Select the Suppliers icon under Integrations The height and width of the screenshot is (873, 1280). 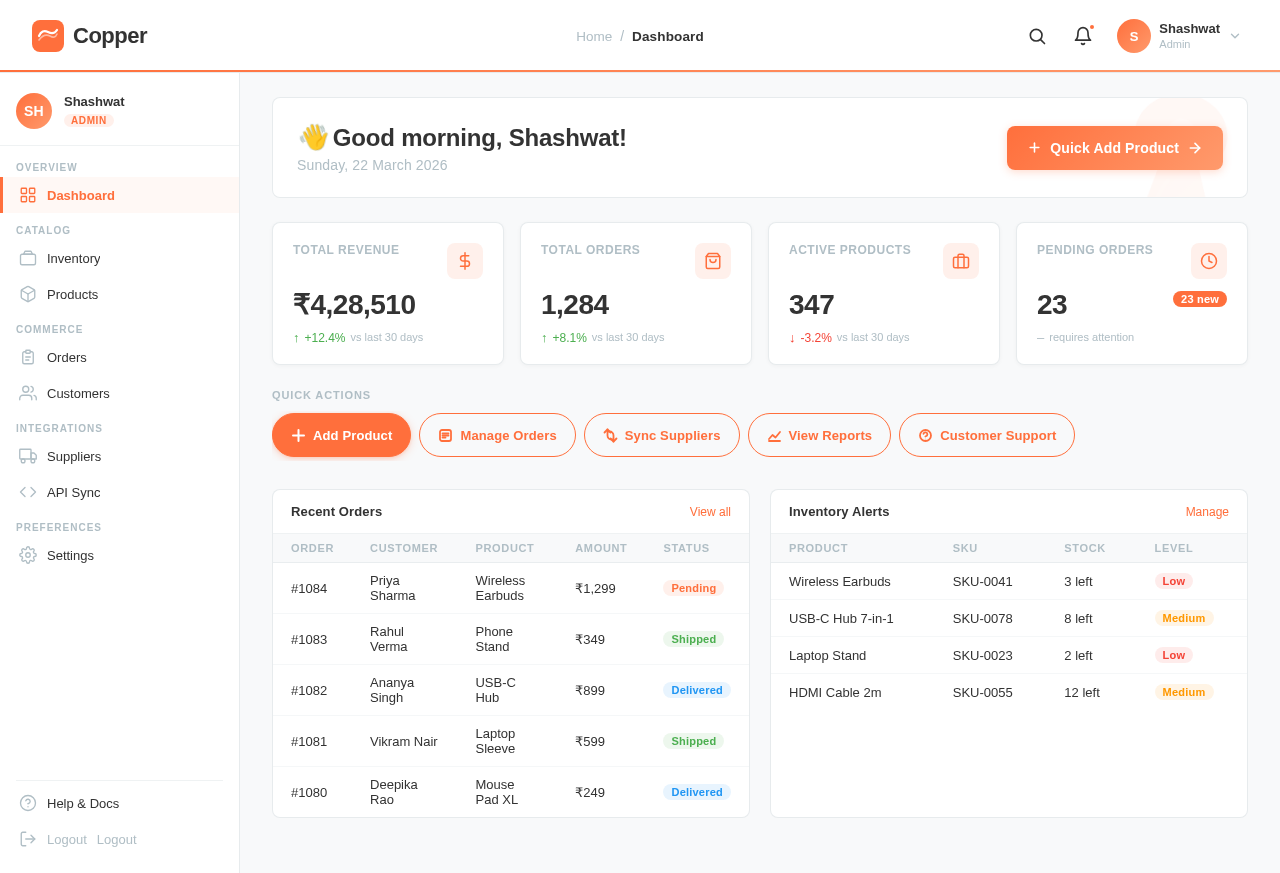[x=26, y=456]
